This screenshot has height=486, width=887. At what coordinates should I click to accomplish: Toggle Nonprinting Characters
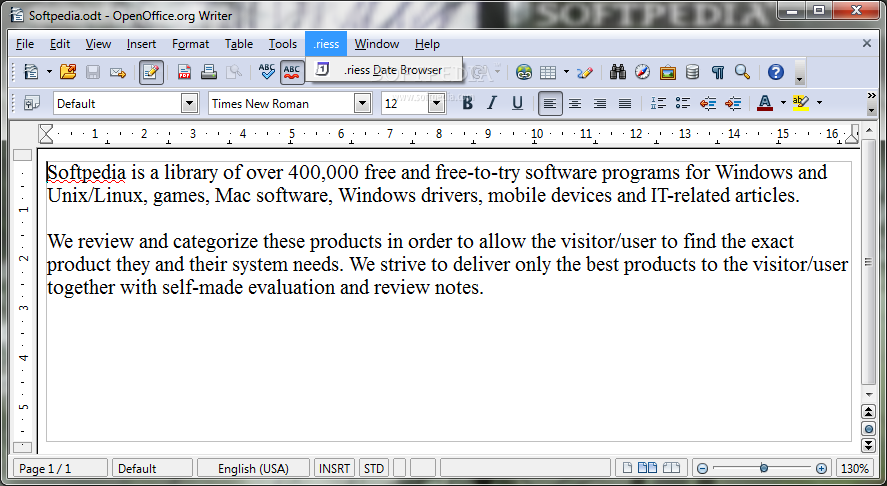coord(718,72)
